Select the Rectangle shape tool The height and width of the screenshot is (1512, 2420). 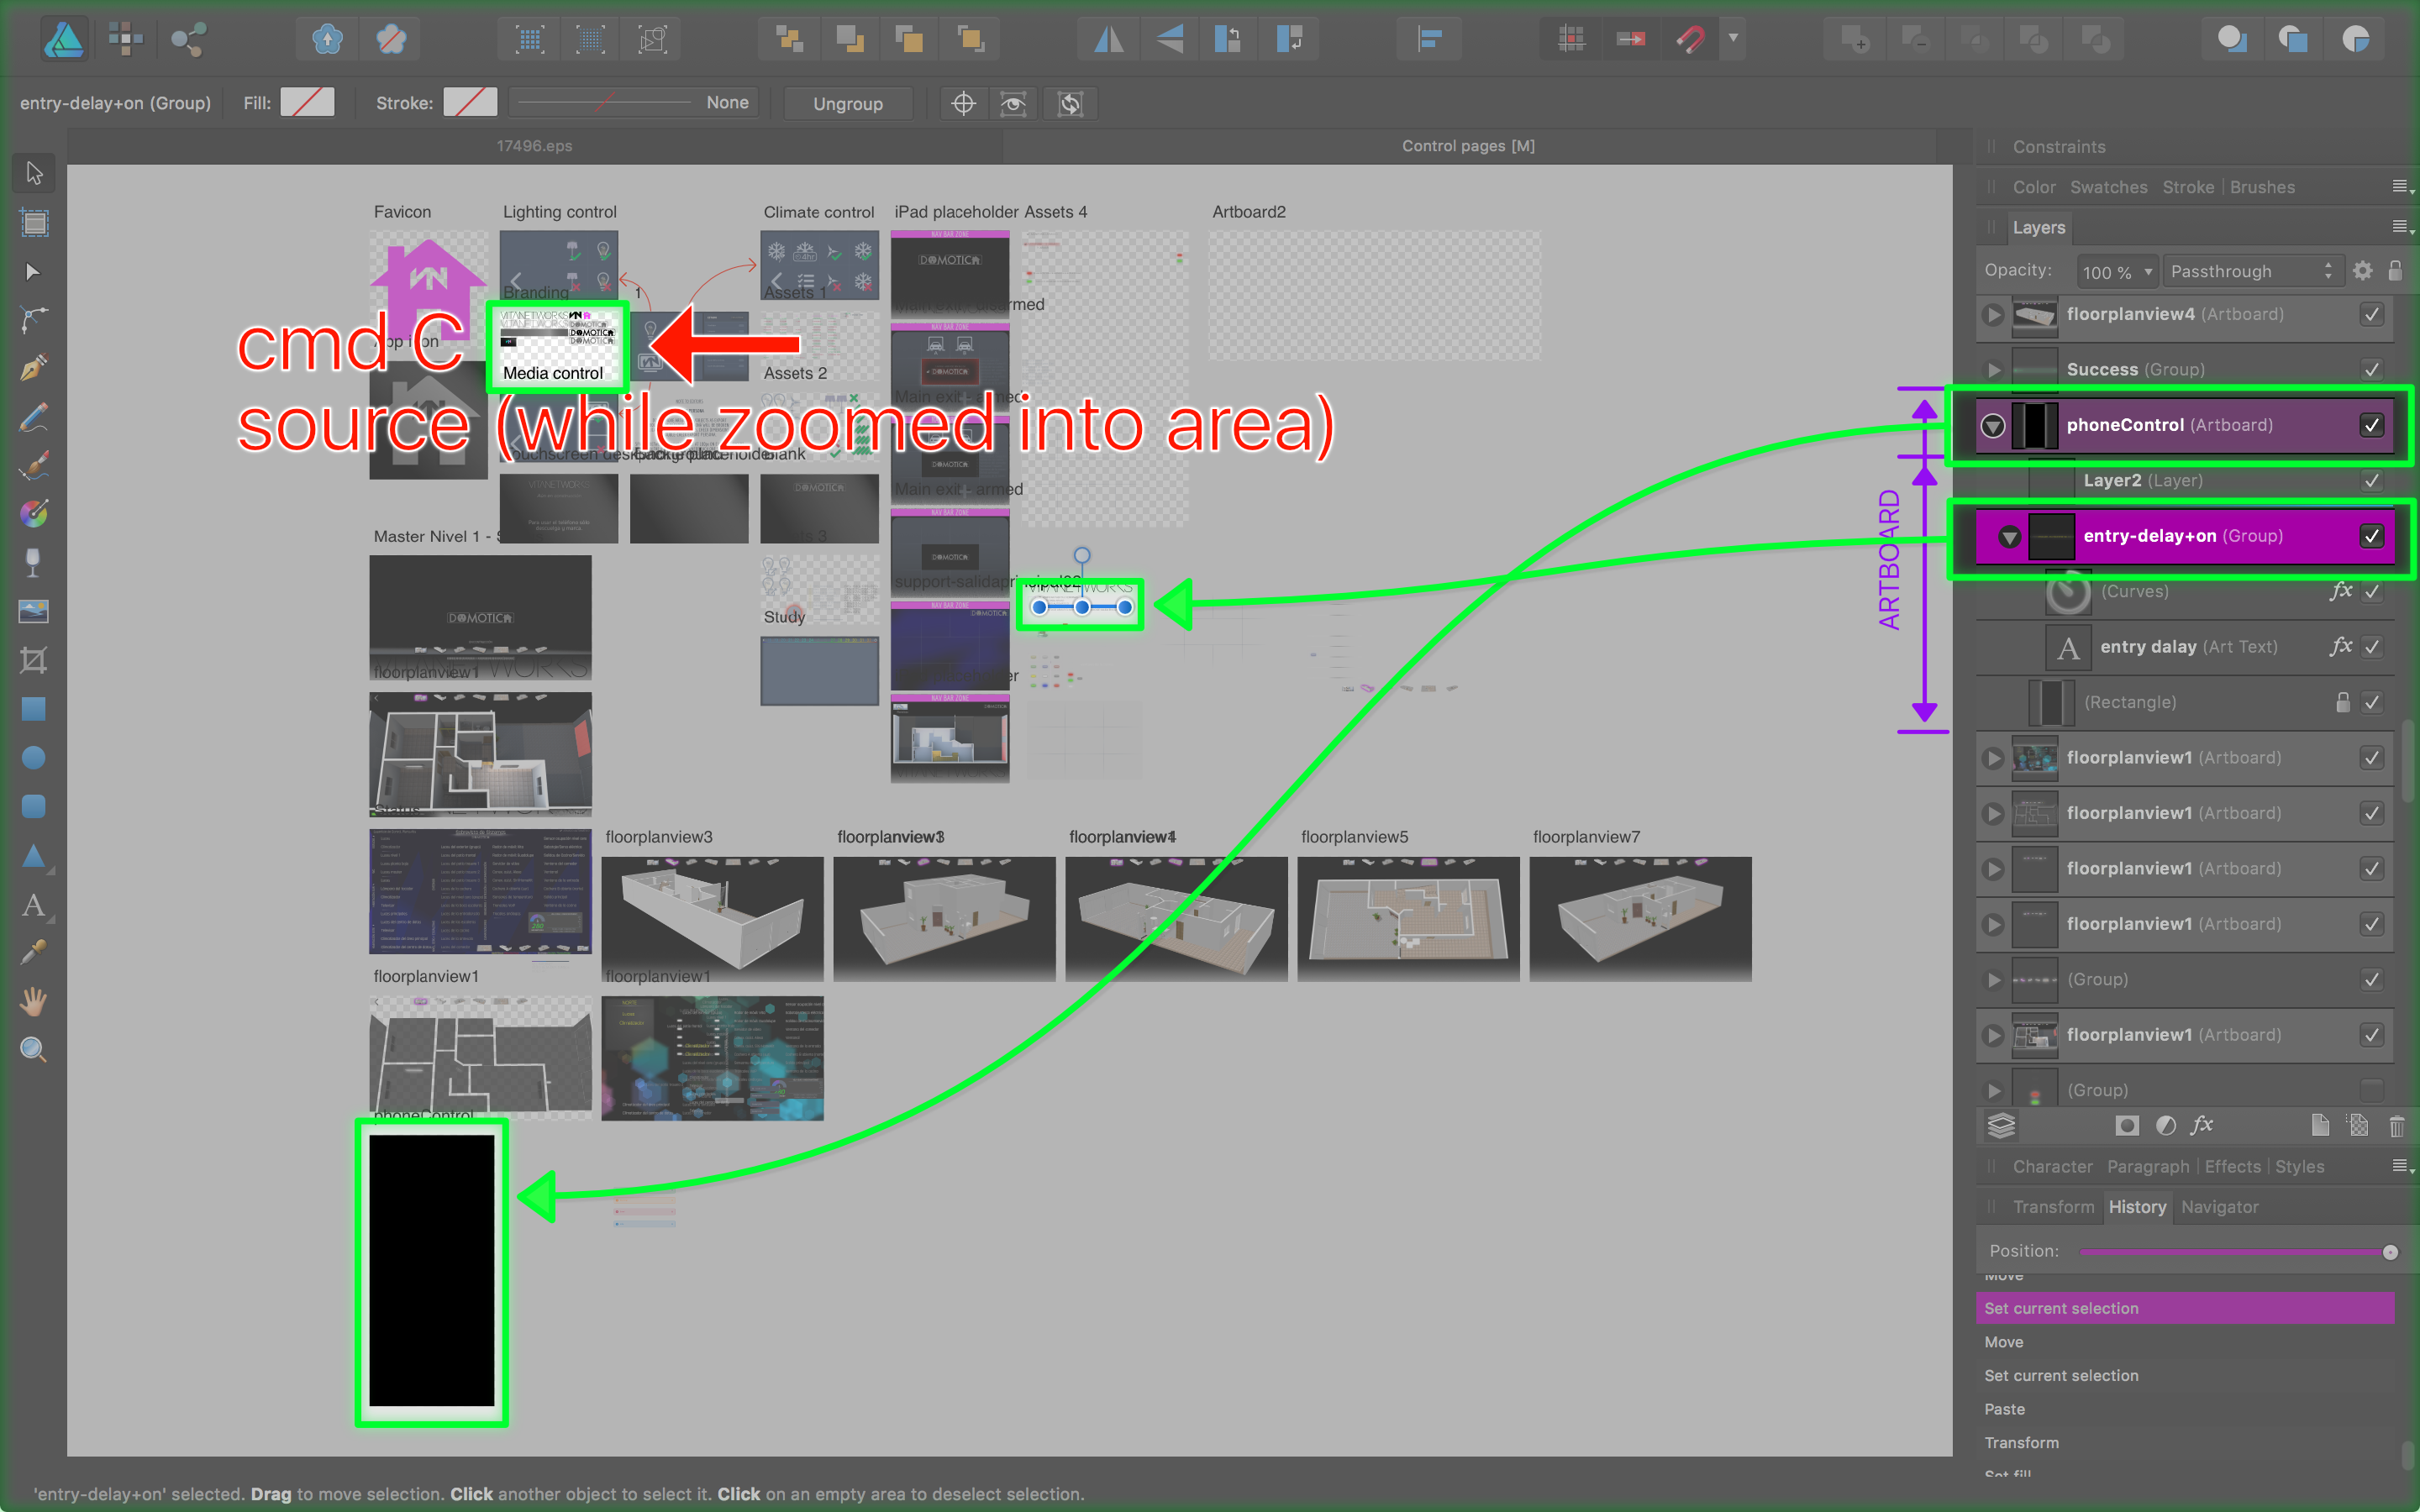pos(34,709)
